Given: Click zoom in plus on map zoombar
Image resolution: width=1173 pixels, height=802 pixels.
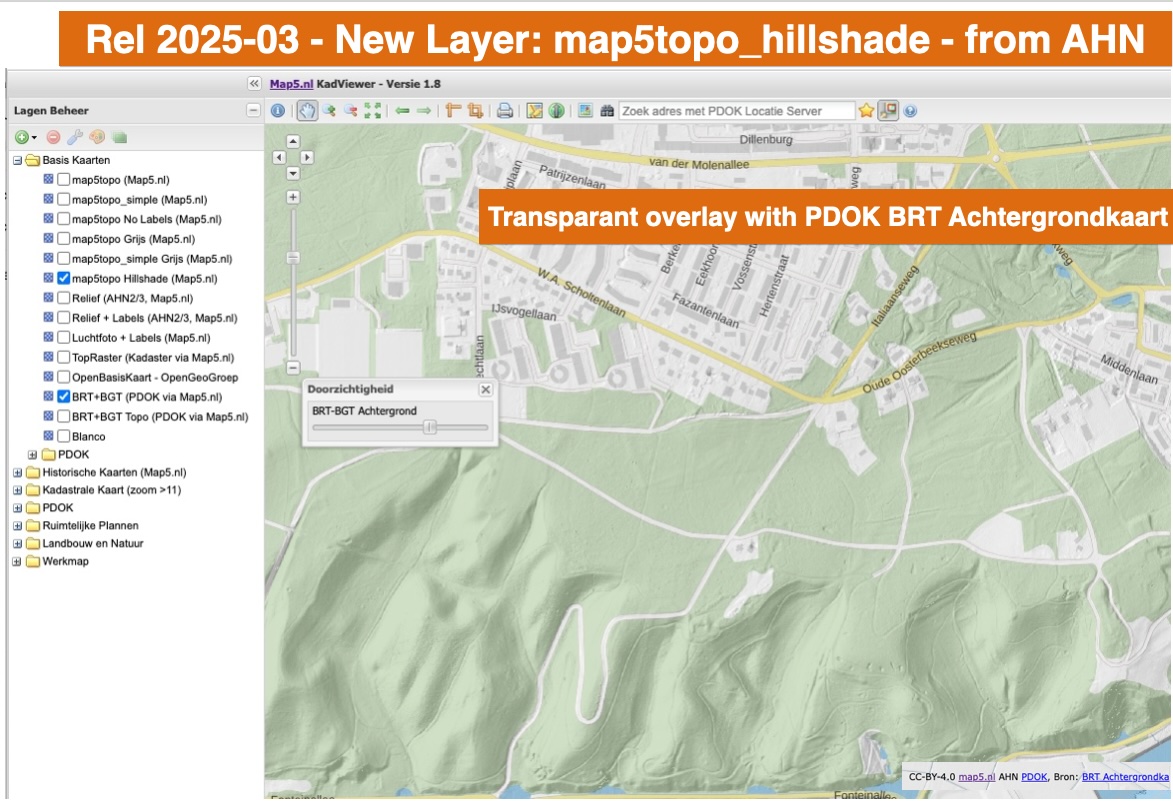Looking at the screenshot, I should pyautogui.click(x=293, y=198).
